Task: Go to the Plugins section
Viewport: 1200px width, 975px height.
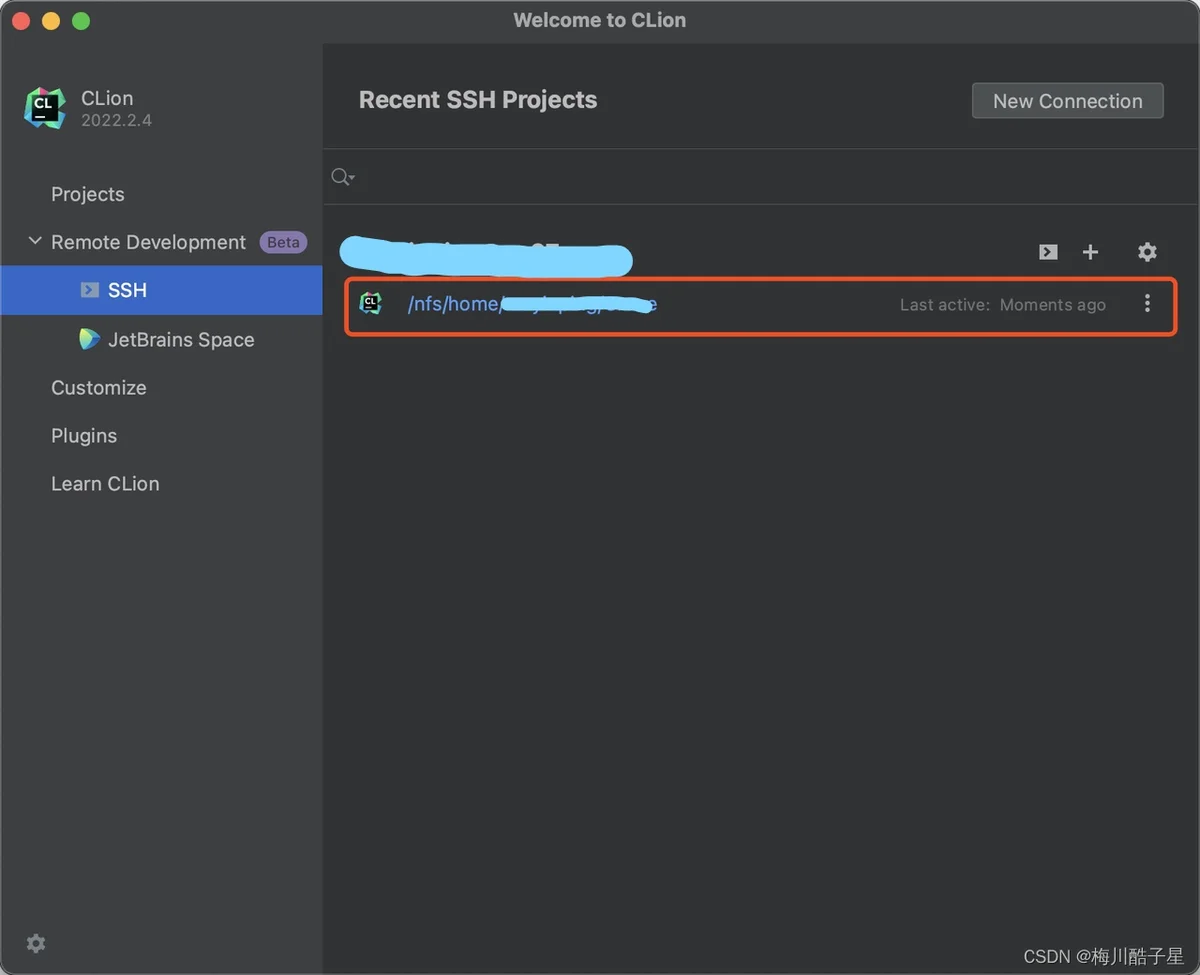Action: click(x=84, y=436)
